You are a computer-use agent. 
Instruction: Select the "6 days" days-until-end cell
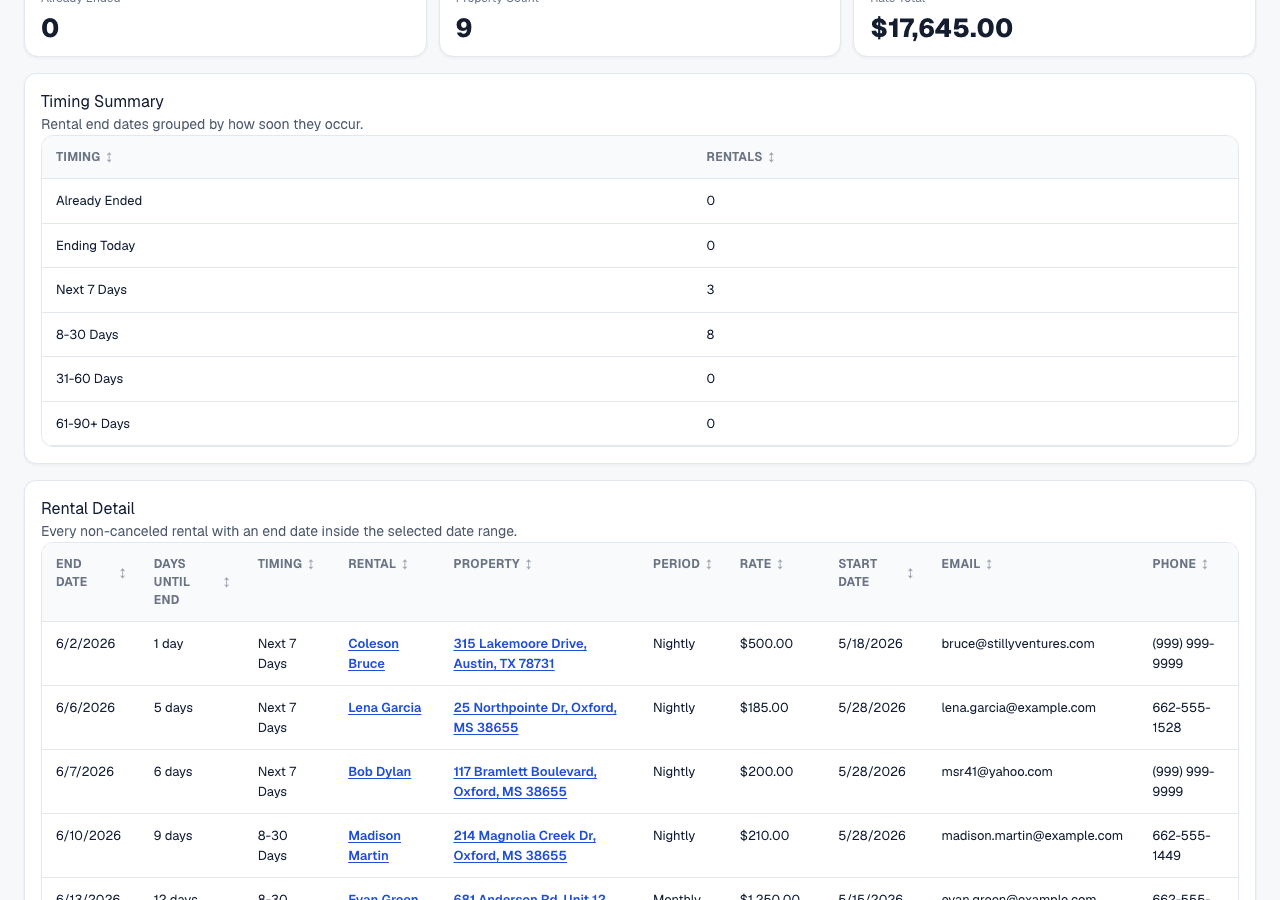(x=173, y=772)
